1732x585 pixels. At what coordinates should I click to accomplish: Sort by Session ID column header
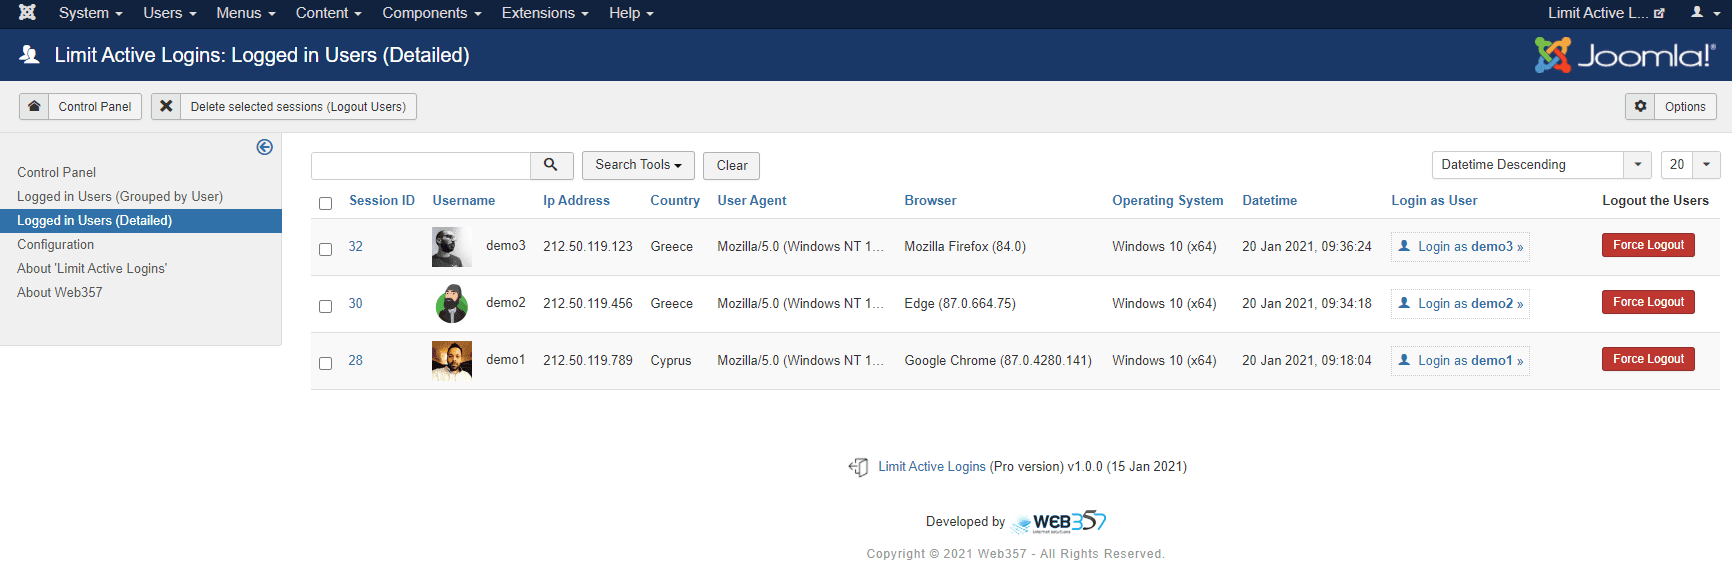pos(382,200)
